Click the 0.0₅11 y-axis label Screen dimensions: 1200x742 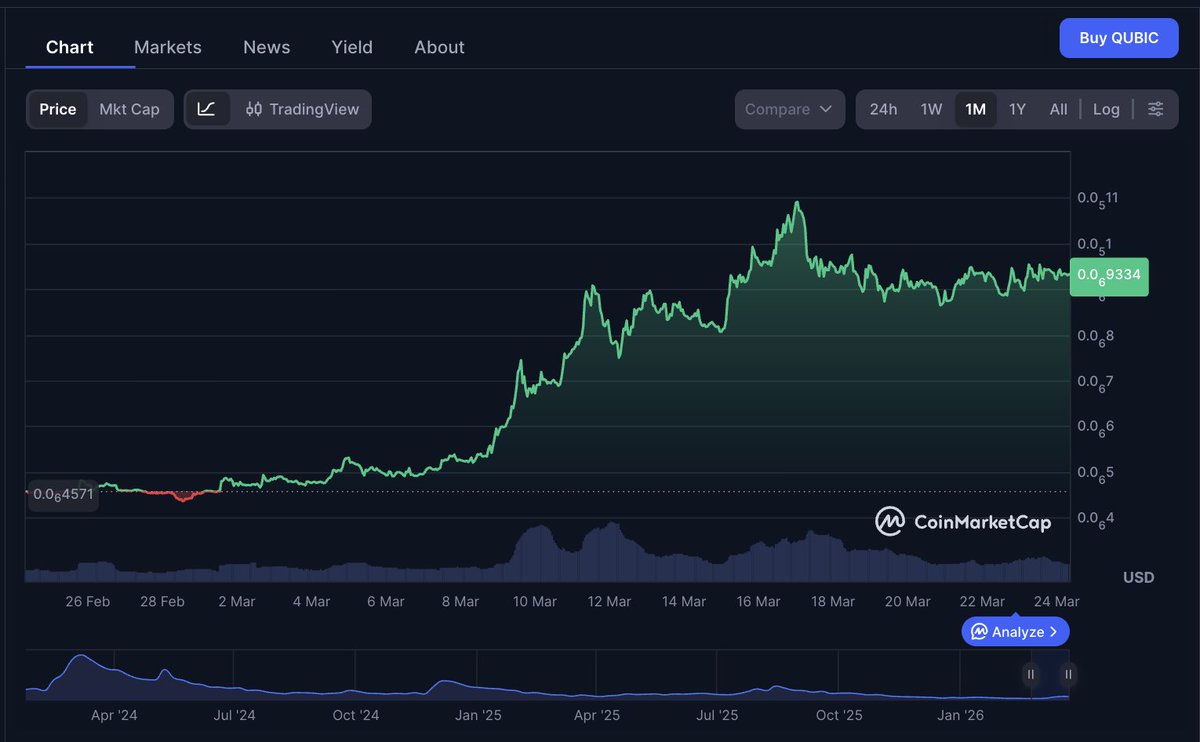pyautogui.click(x=1098, y=198)
